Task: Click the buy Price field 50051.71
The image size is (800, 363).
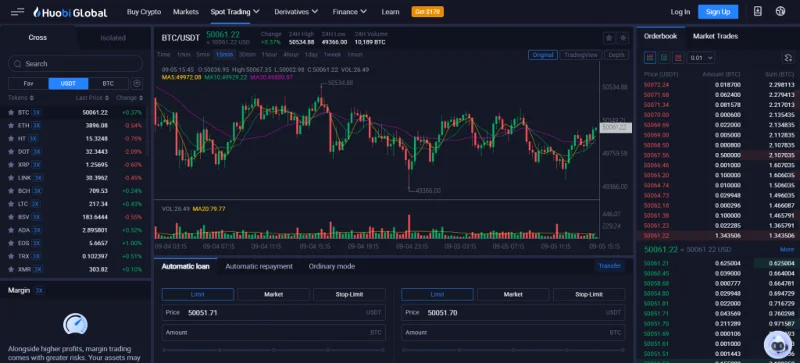Action: [273, 312]
